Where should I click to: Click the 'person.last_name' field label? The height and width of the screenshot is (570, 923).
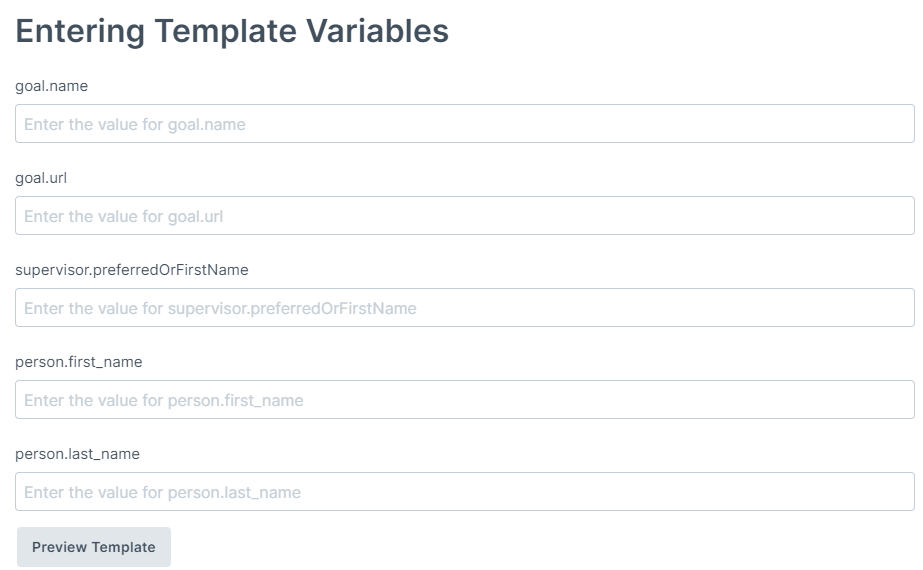click(77, 454)
